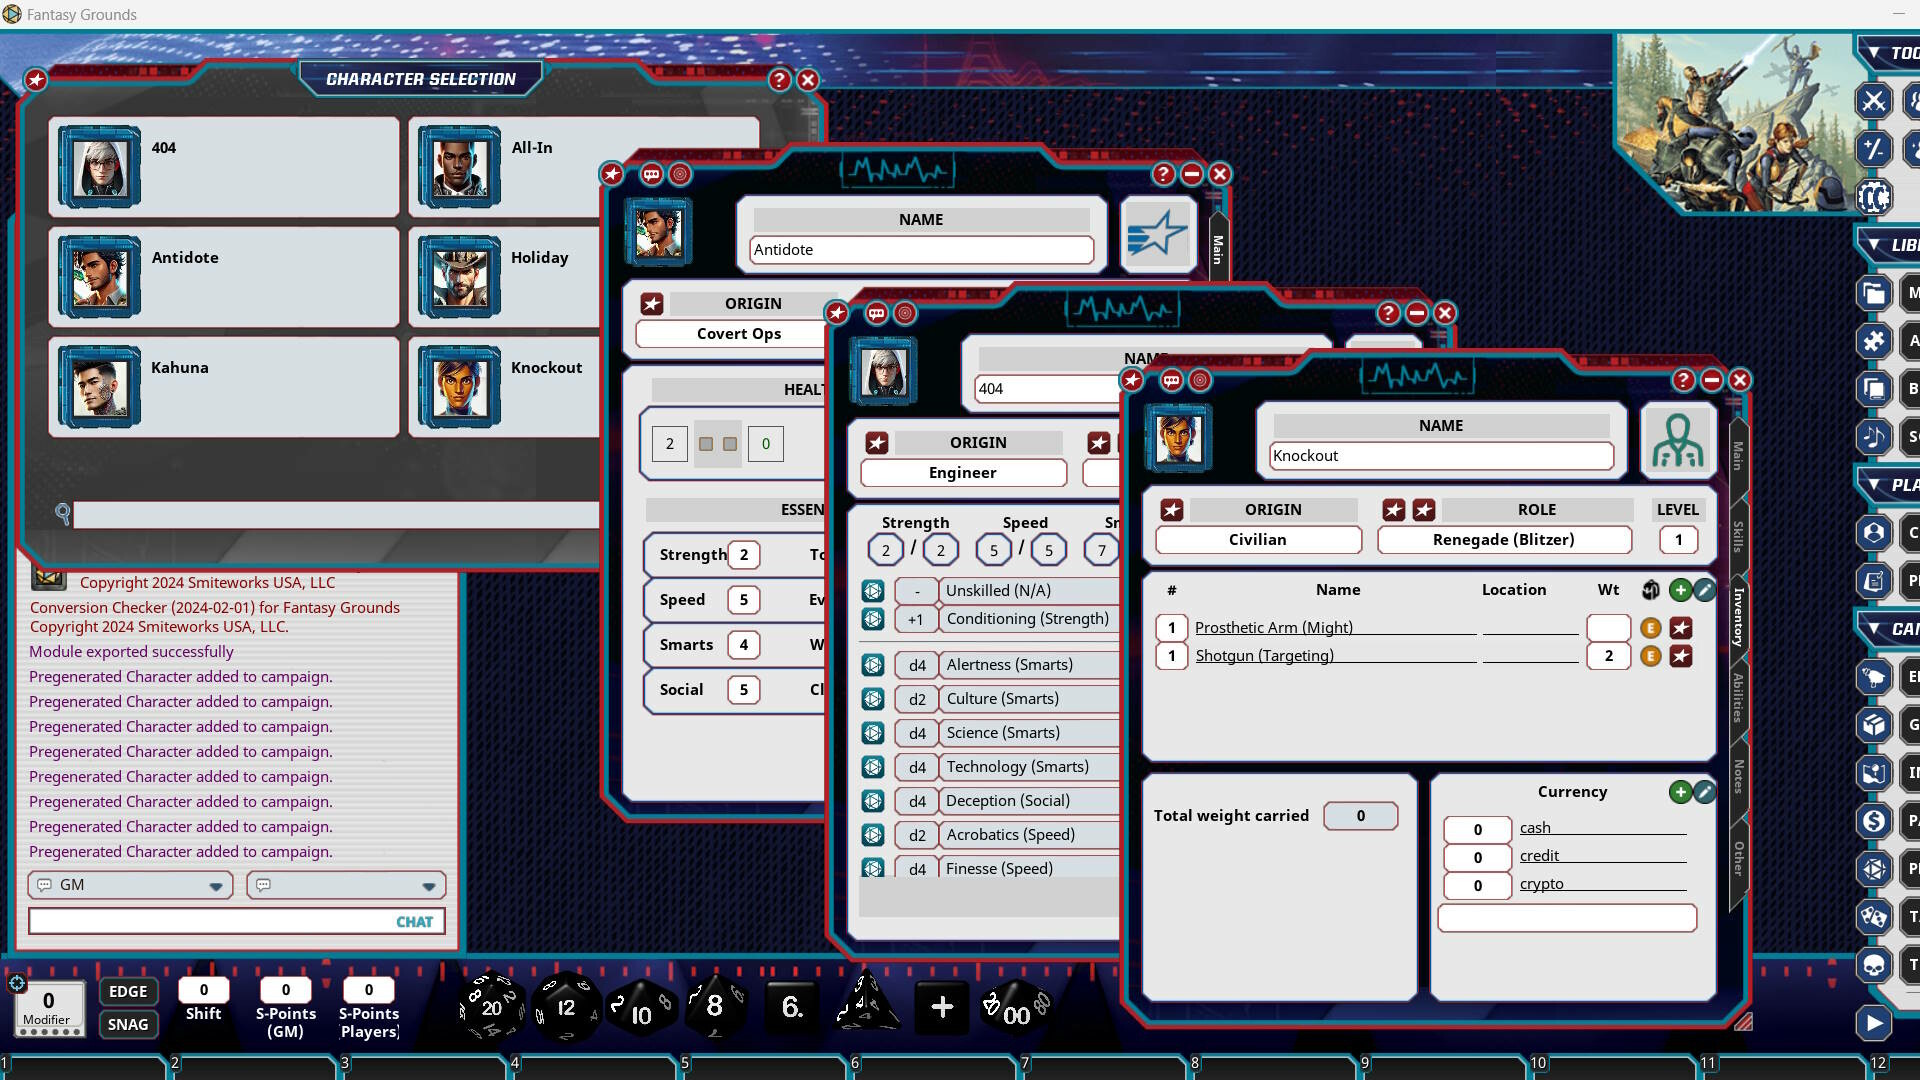Screen dimensions: 1920x1080
Task: Click the green plus icon to add an inventory item
Action: click(x=1679, y=590)
